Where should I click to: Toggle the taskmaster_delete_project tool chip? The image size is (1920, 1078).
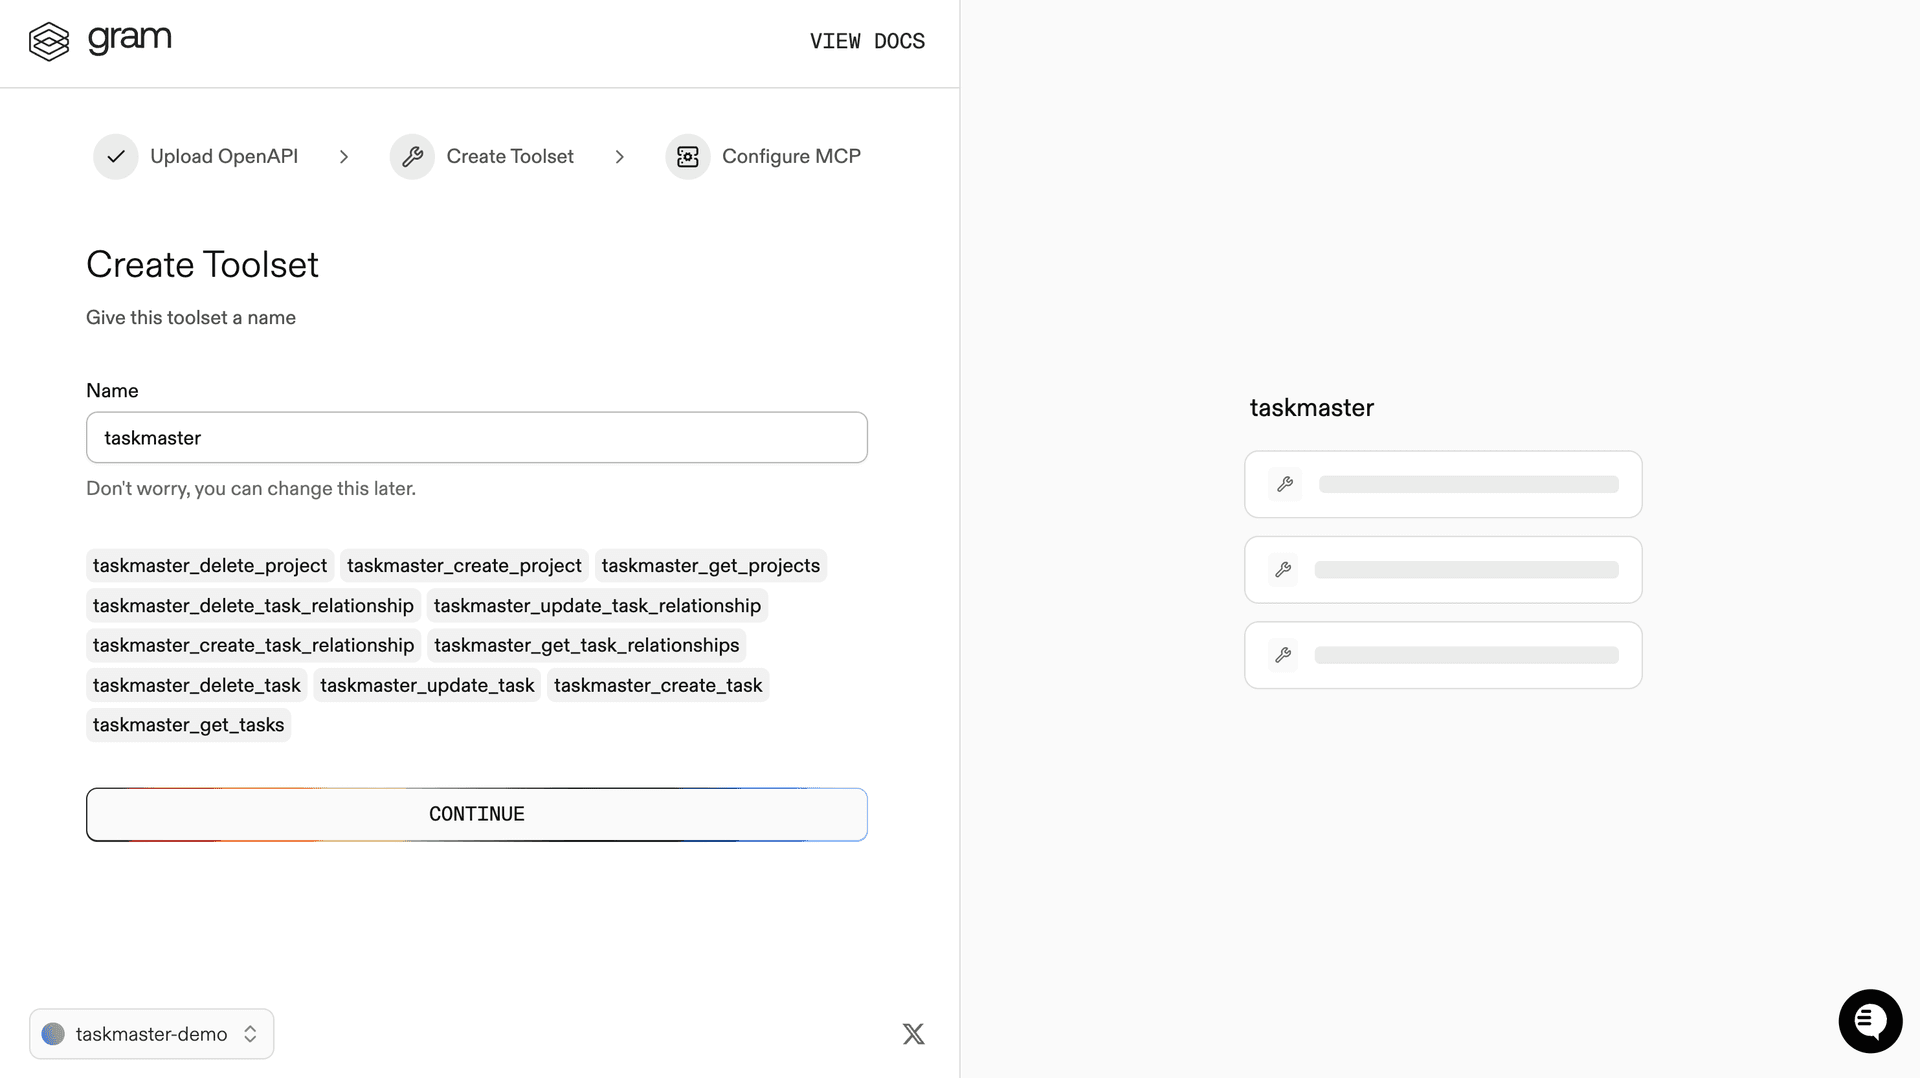tap(209, 565)
